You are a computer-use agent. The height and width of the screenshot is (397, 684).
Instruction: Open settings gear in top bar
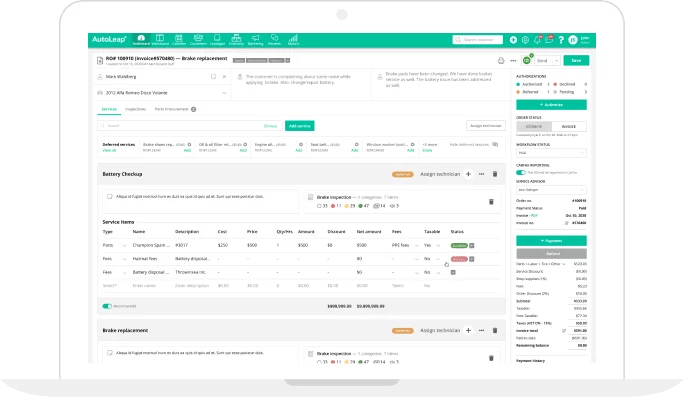pos(525,40)
